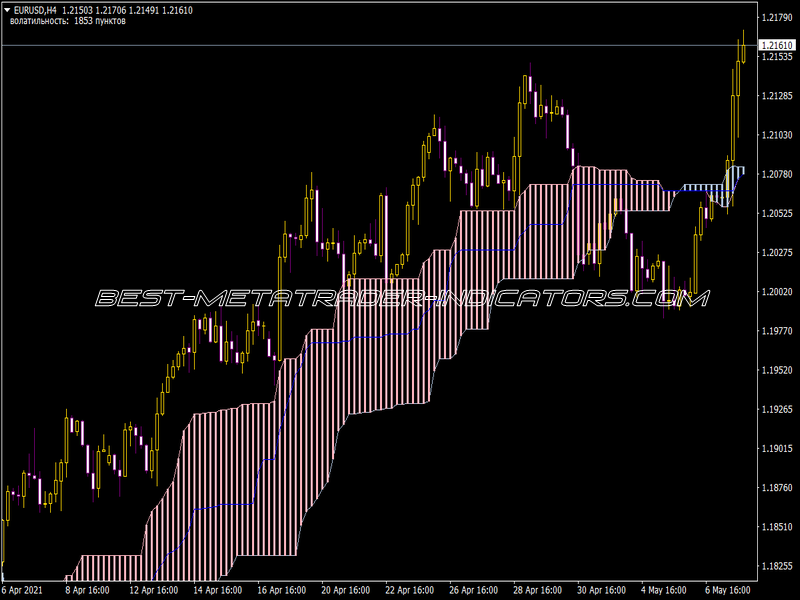Click the 16 Apr 16:00 time label
Image resolution: width=800 pixels, height=600 pixels.
[x=282, y=590]
